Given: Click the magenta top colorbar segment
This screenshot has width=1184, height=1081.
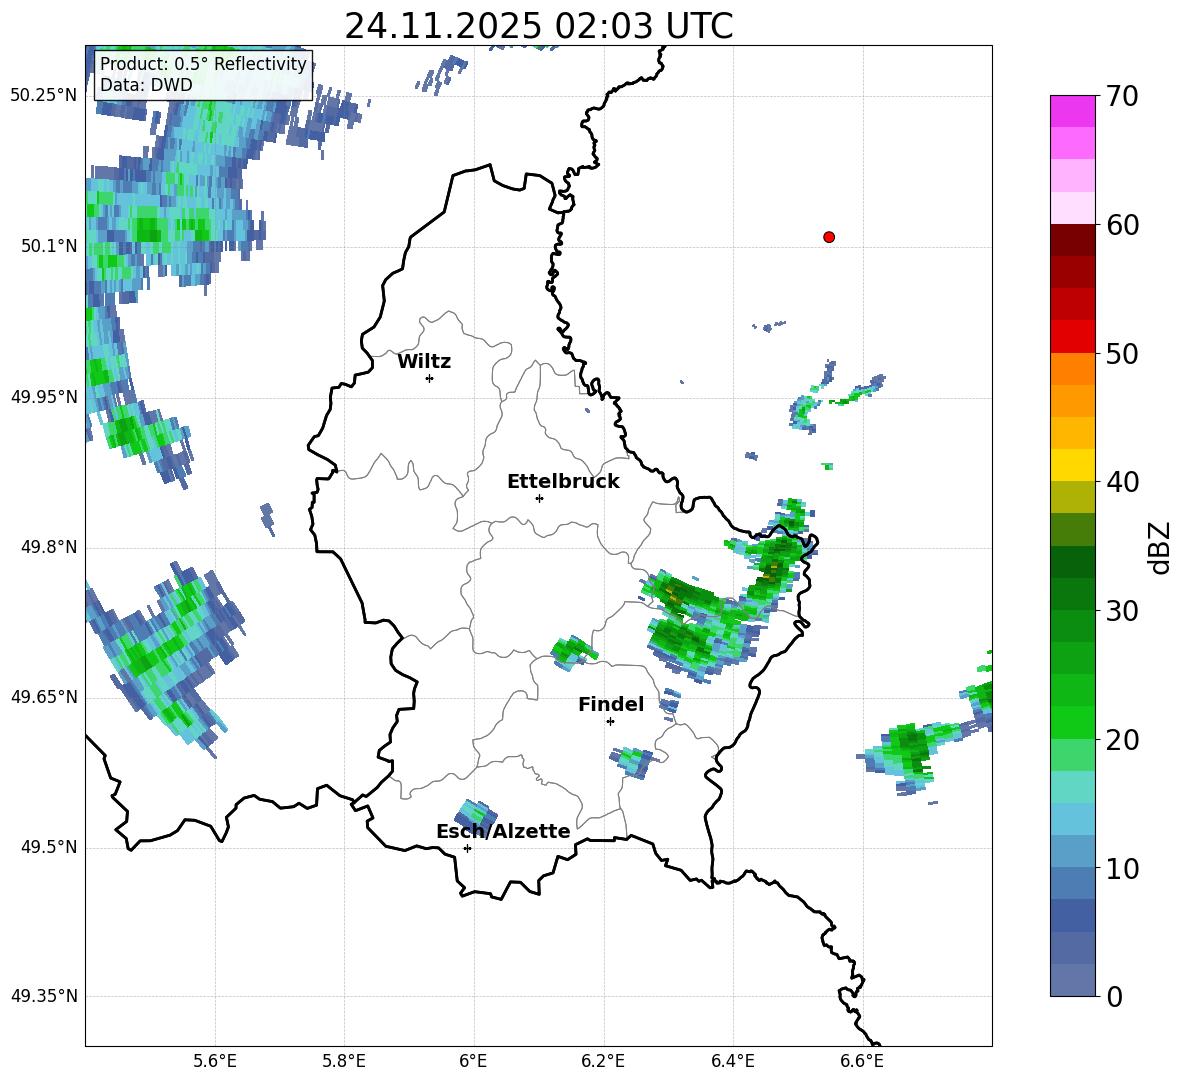Looking at the screenshot, I should point(1072,111).
